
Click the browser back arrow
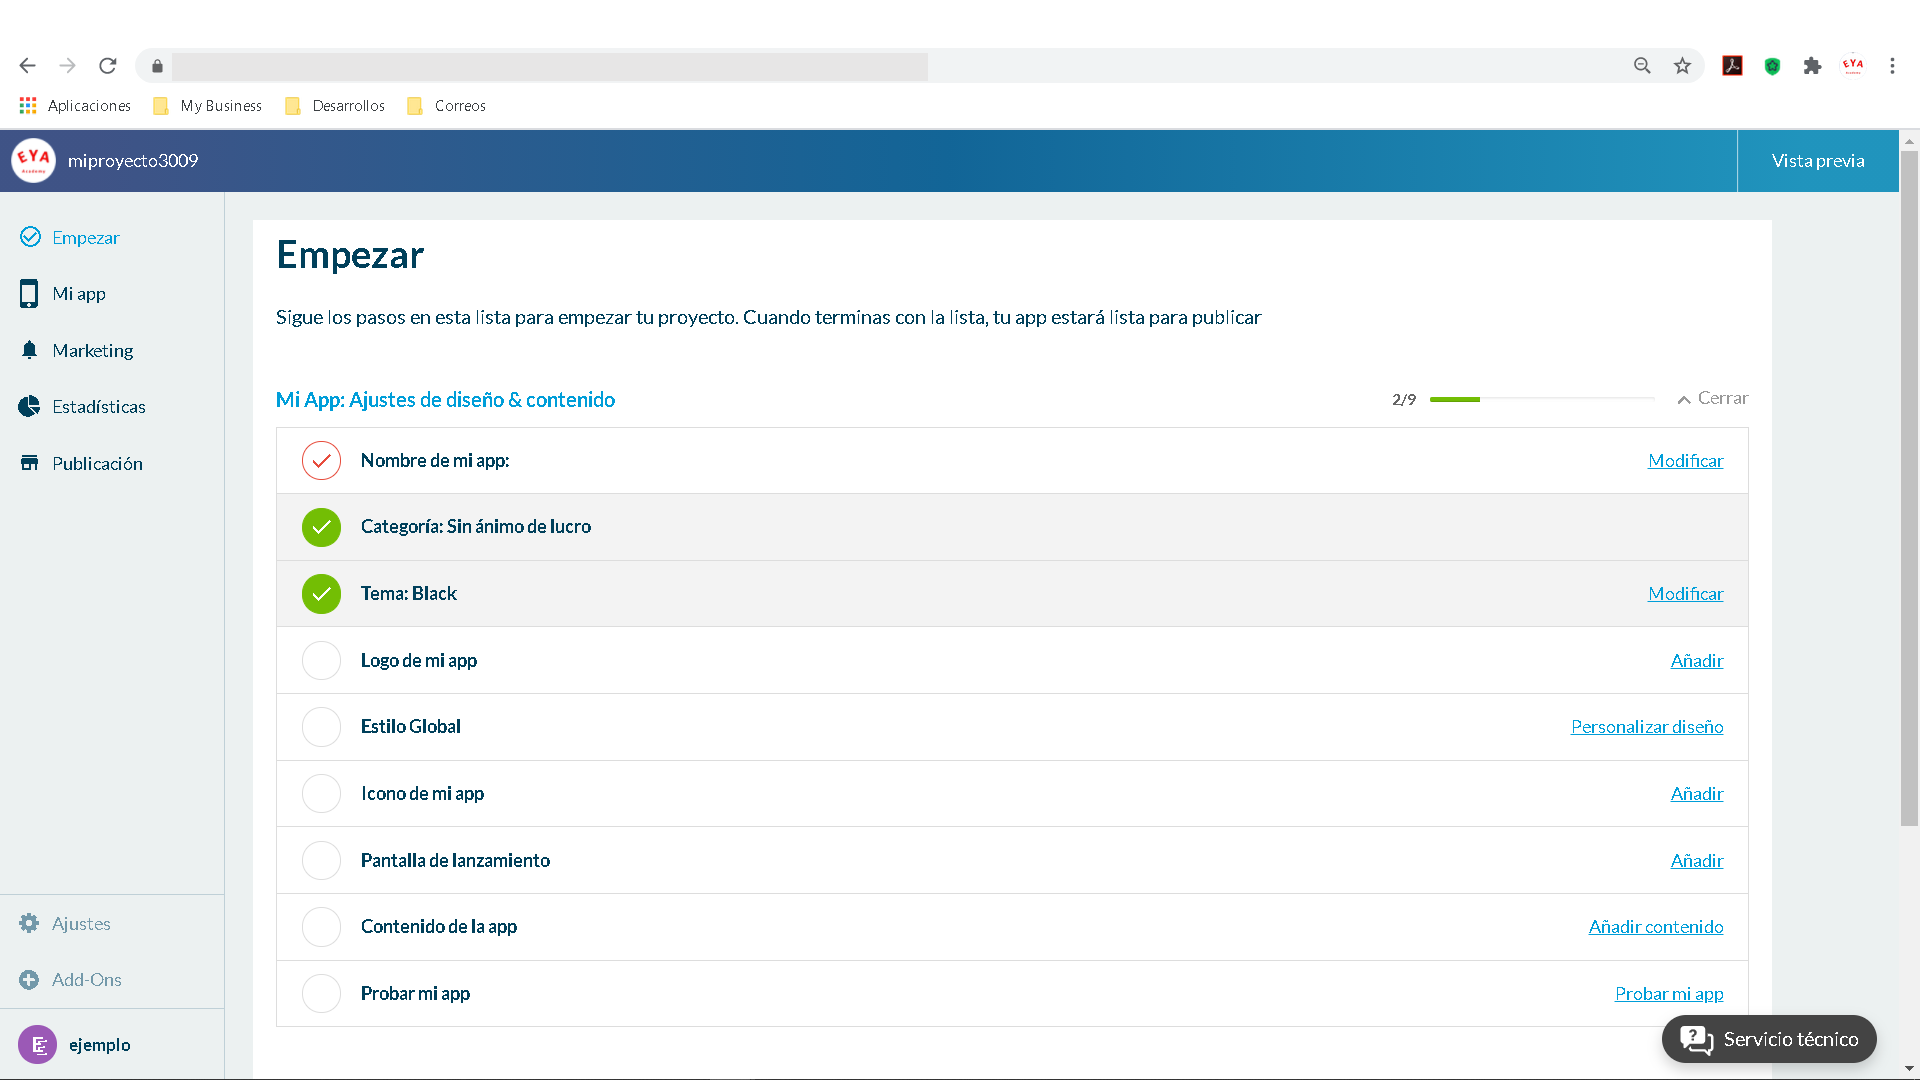27,66
